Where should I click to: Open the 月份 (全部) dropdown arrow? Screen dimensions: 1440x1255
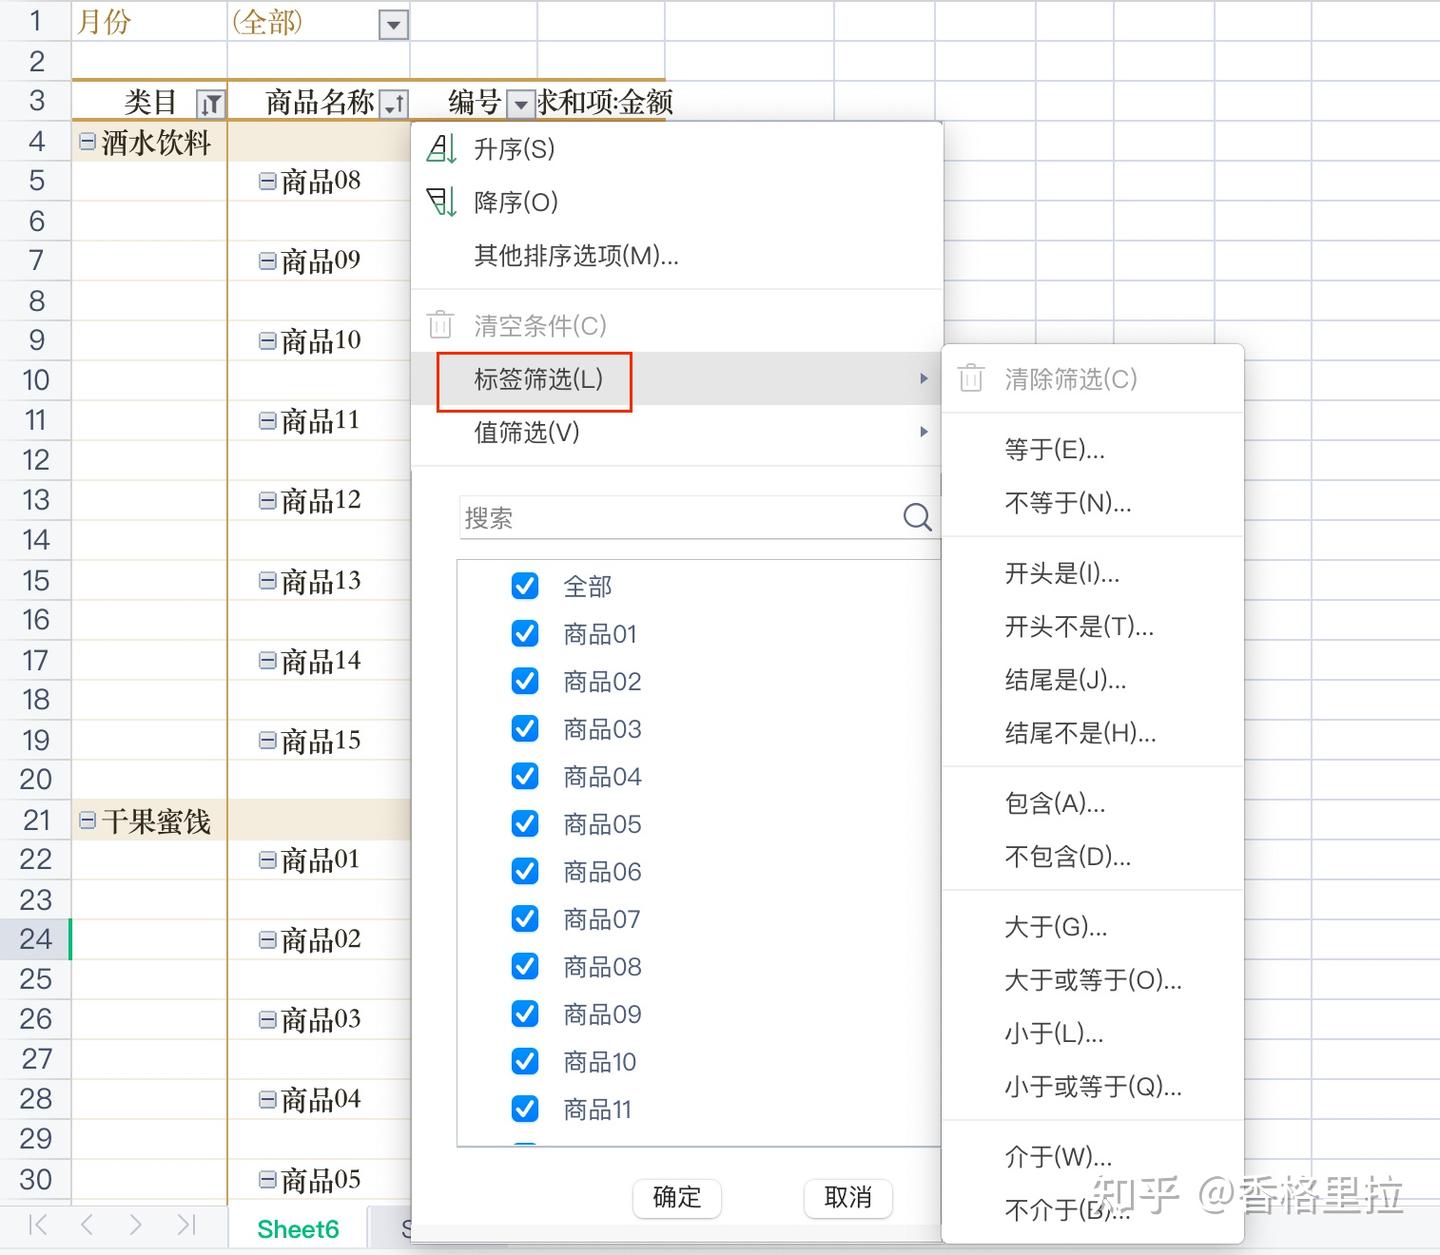[x=394, y=25]
